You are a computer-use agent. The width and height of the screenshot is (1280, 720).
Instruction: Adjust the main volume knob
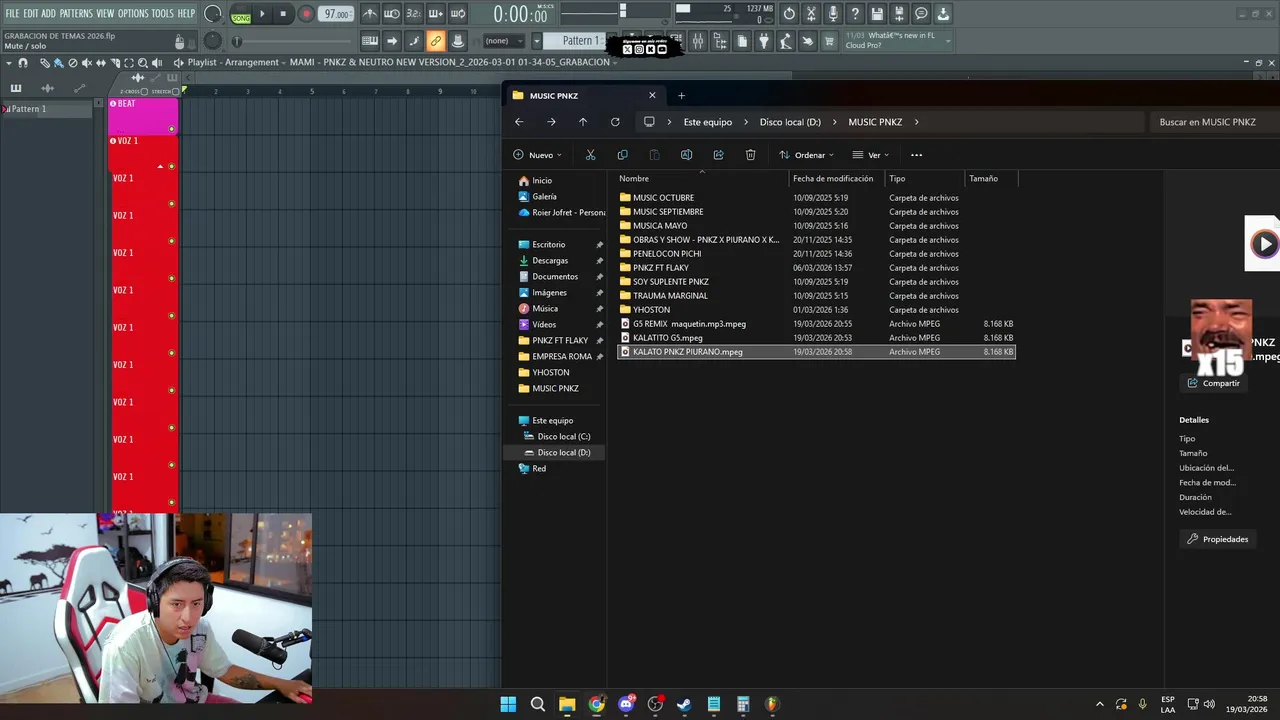pyautogui.click(x=213, y=14)
